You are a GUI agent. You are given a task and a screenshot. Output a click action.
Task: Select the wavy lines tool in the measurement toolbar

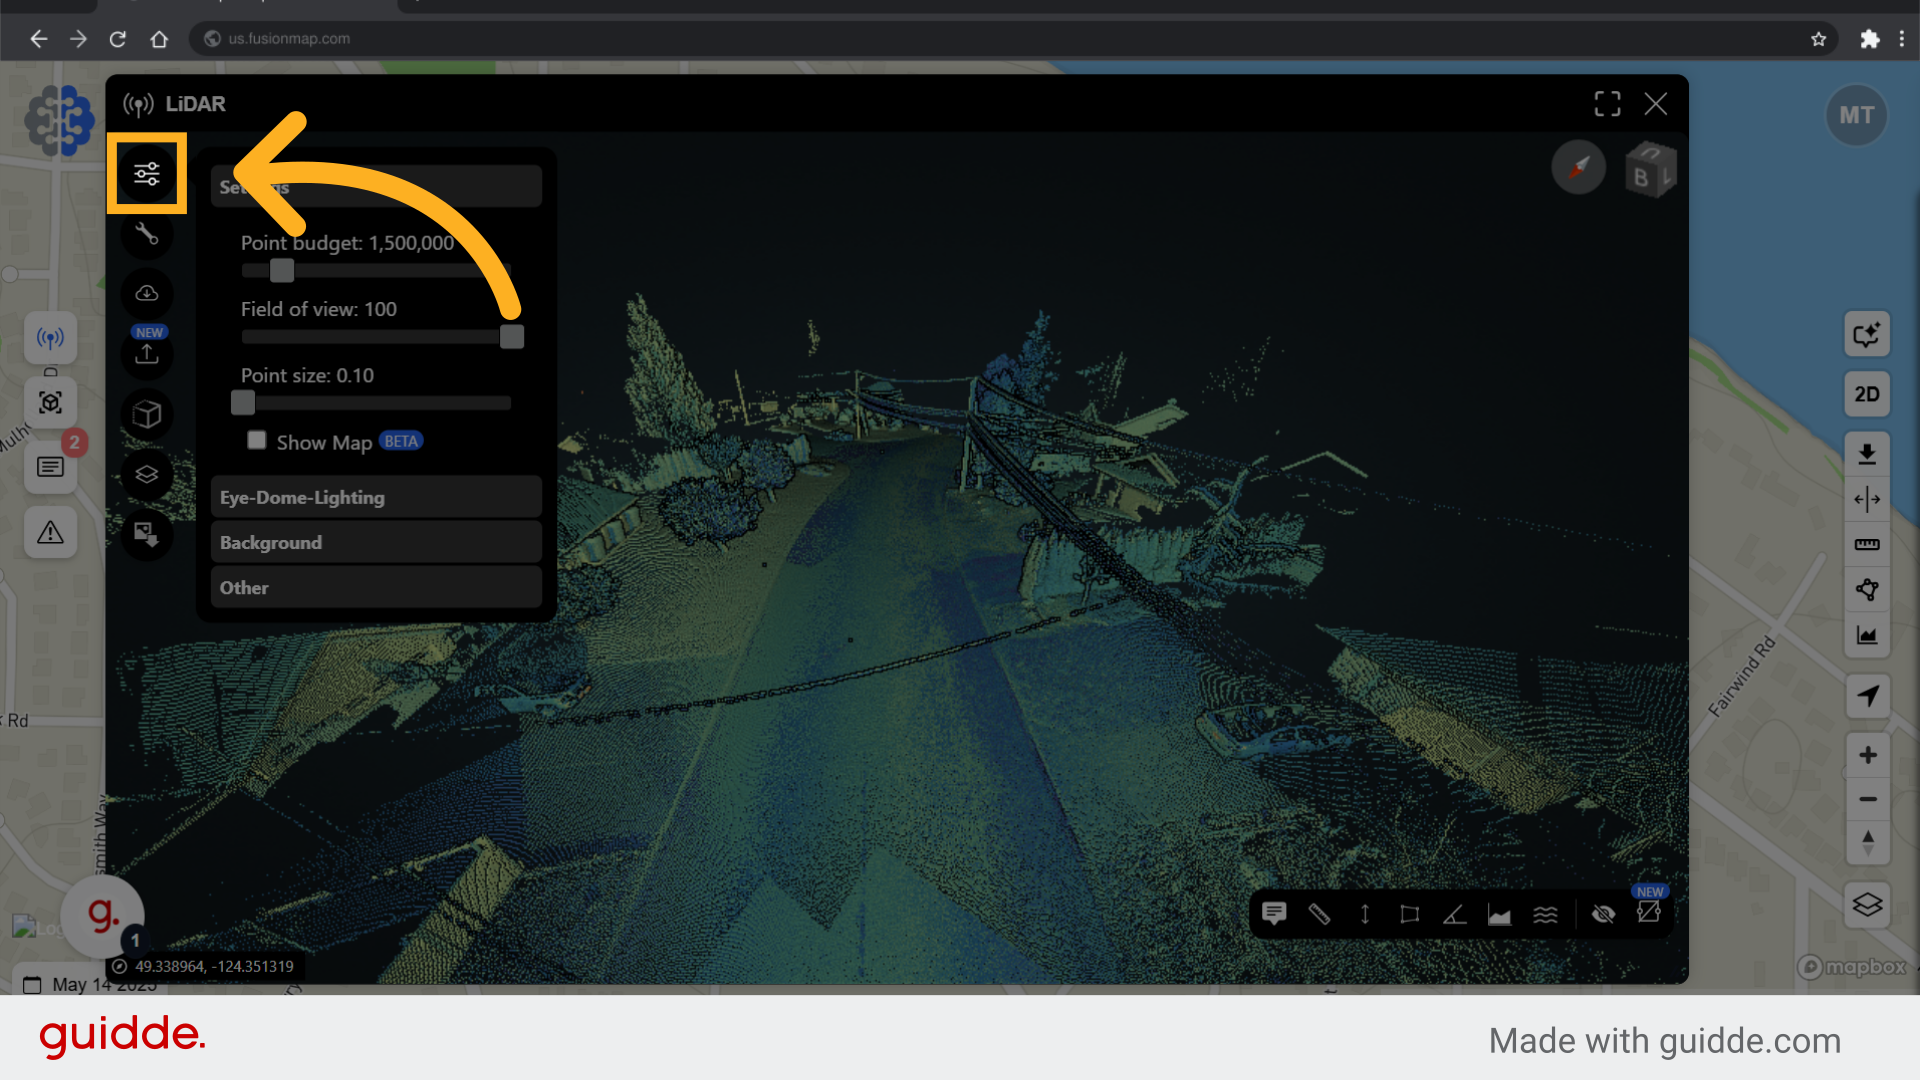1545,914
